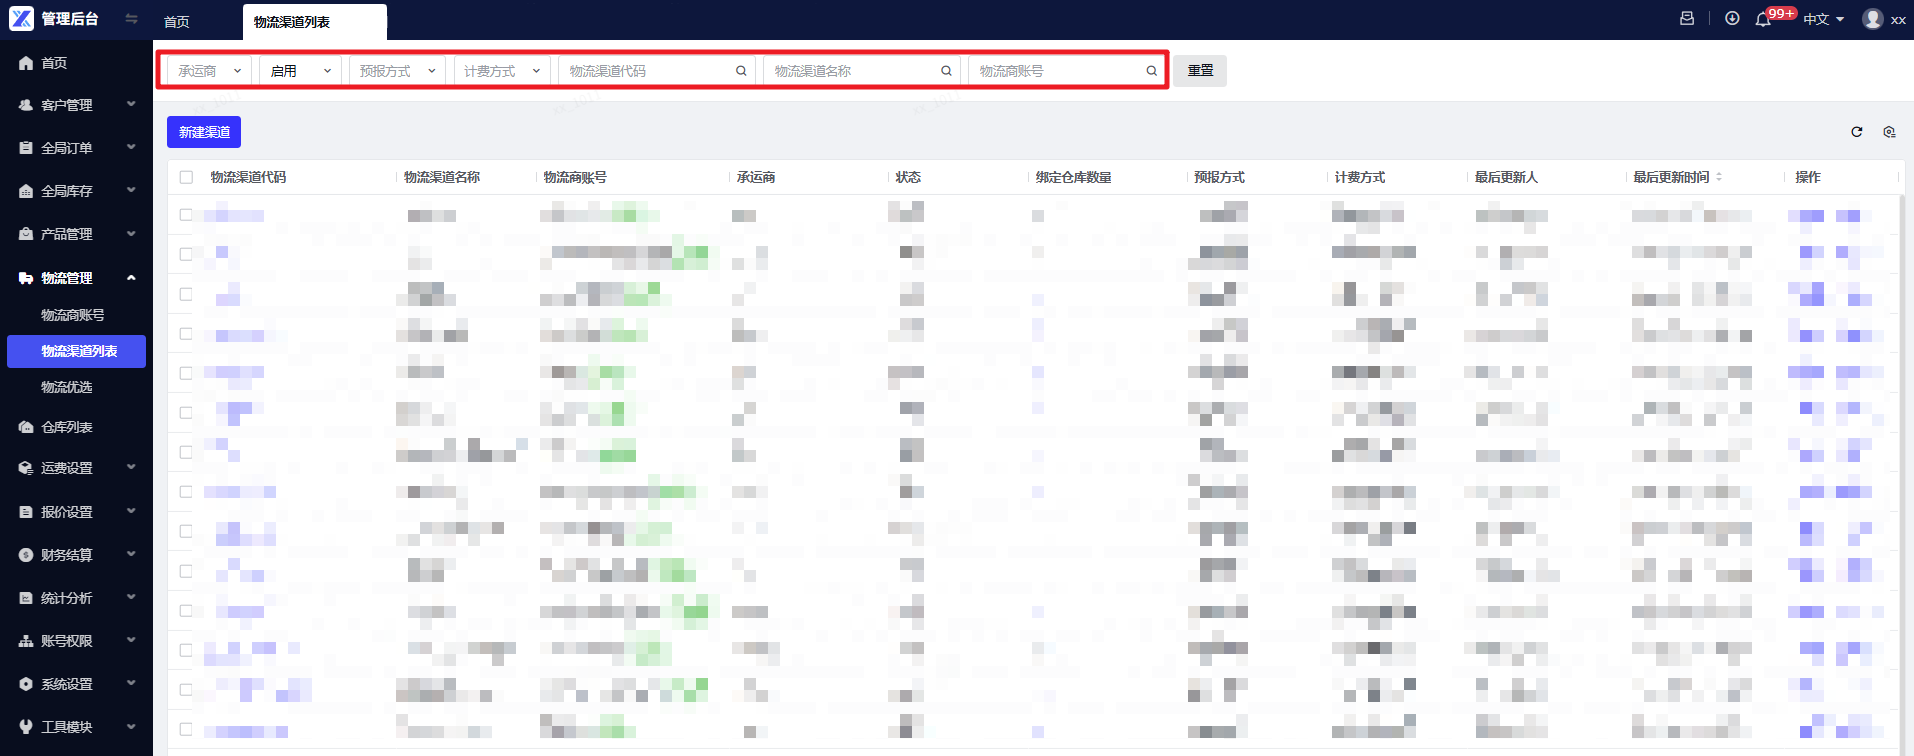Collapse the 物流管理 menu chevron
This screenshot has width=1914, height=756.
[131, 278]
